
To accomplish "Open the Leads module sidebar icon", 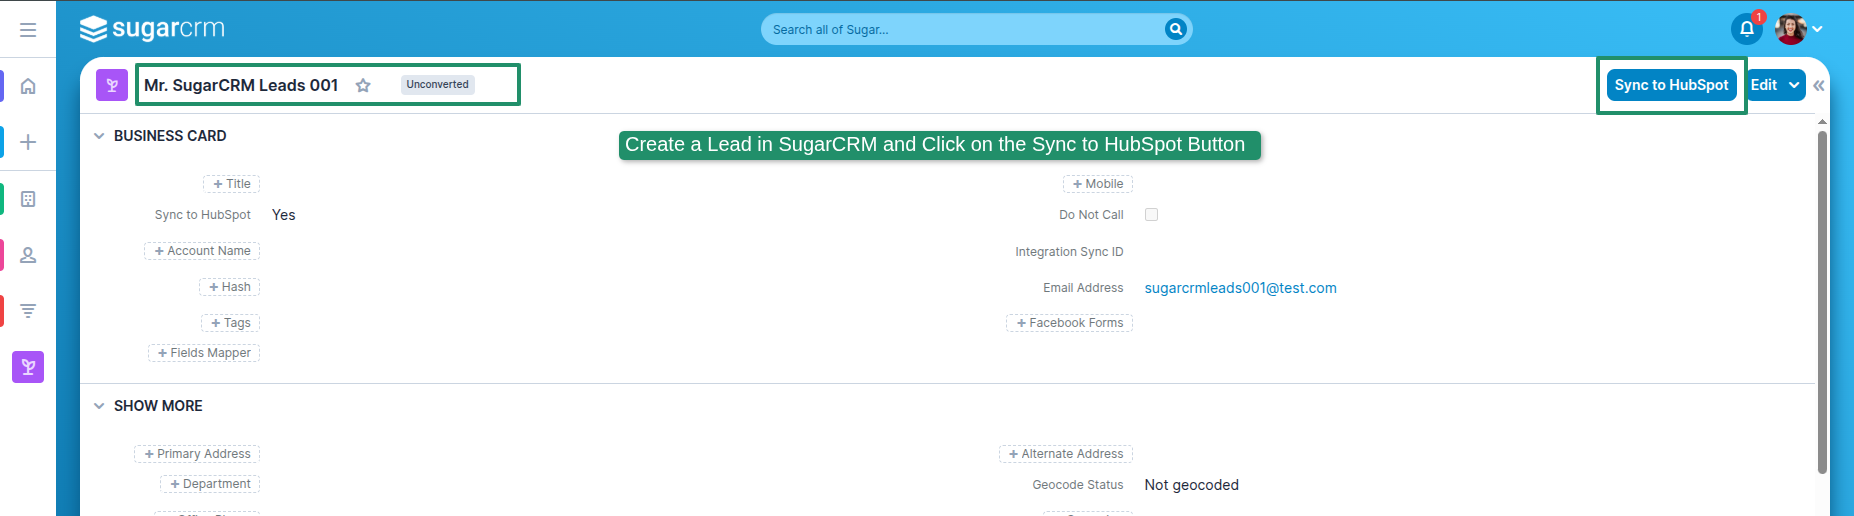I will pos(28,367).
